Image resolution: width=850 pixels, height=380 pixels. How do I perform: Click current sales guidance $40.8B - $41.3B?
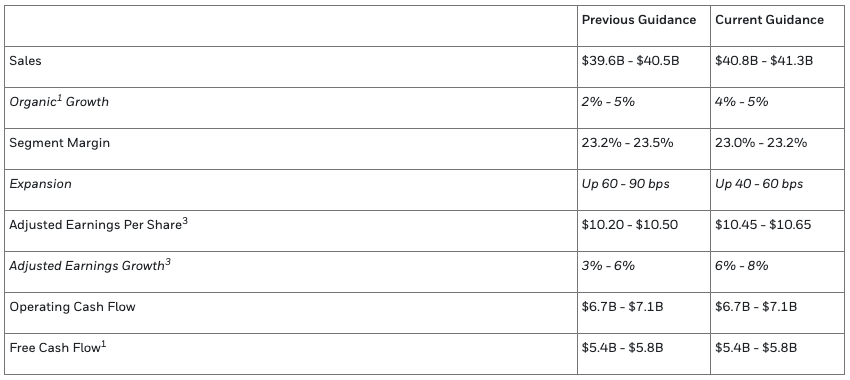coord(764,61)
